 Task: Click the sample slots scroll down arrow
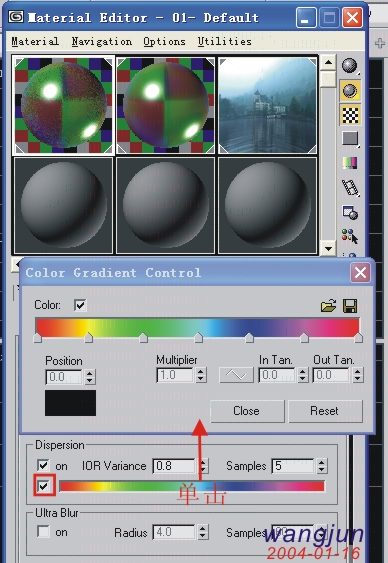328,248
